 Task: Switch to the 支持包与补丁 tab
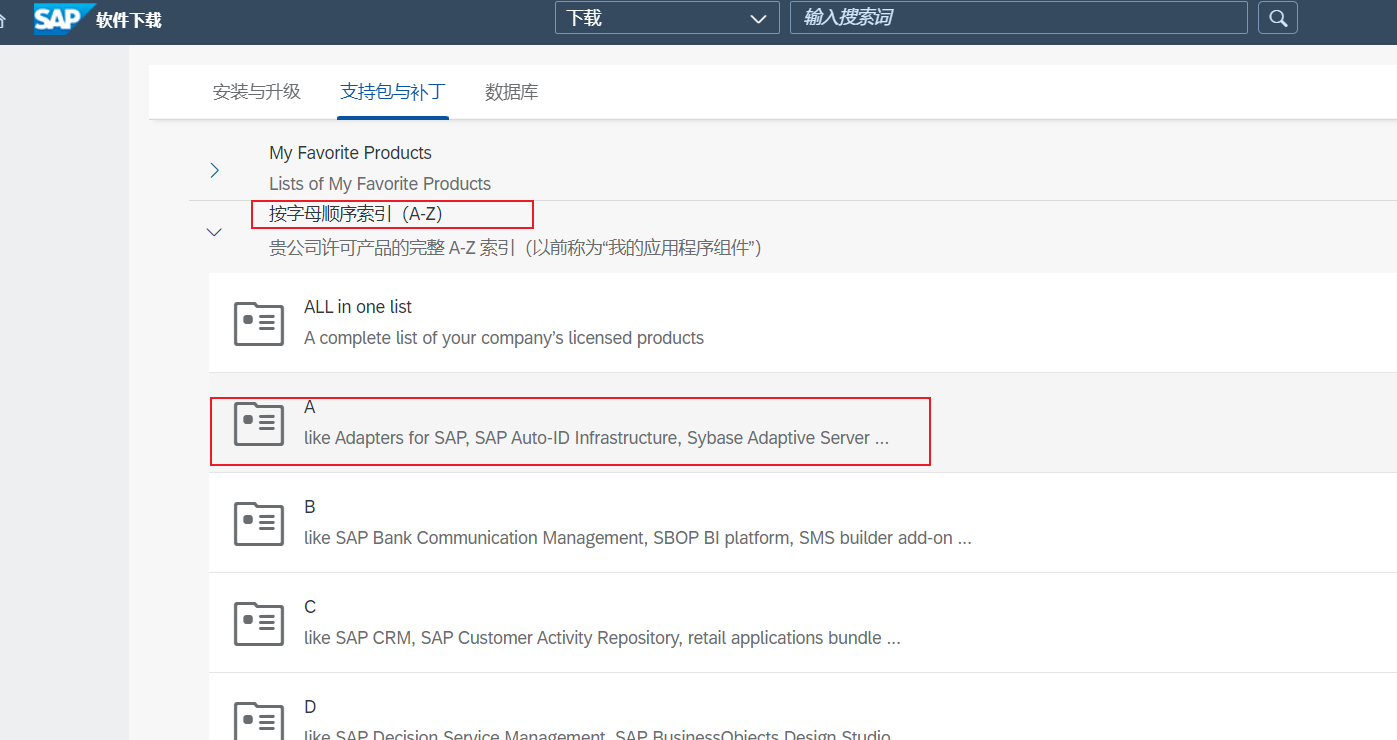tap(393, 92)
